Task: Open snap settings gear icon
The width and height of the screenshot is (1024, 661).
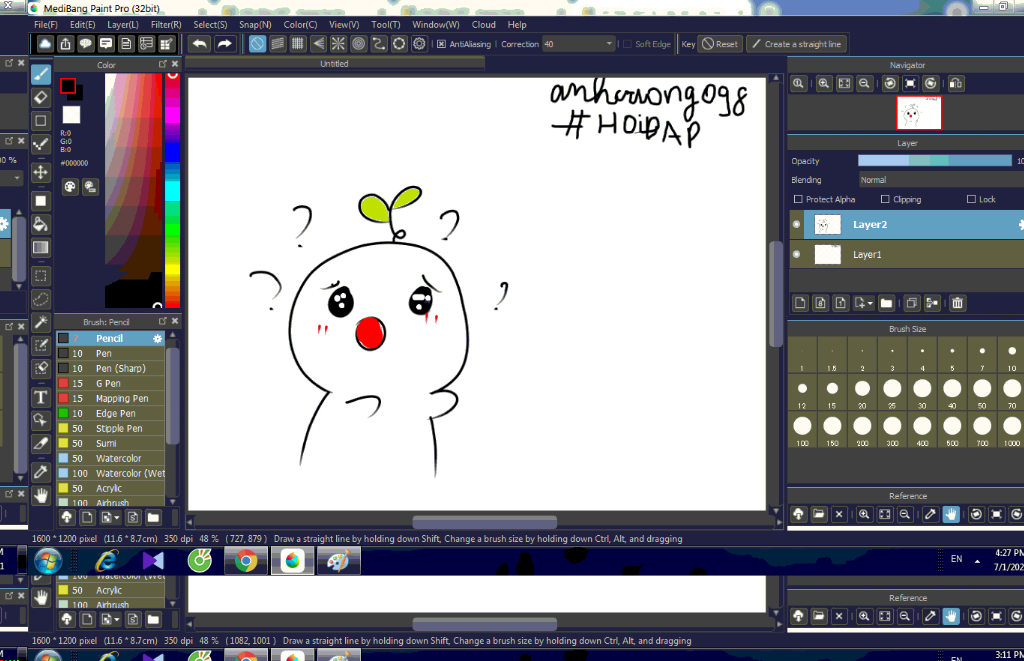Action: [x=419, y=44]
